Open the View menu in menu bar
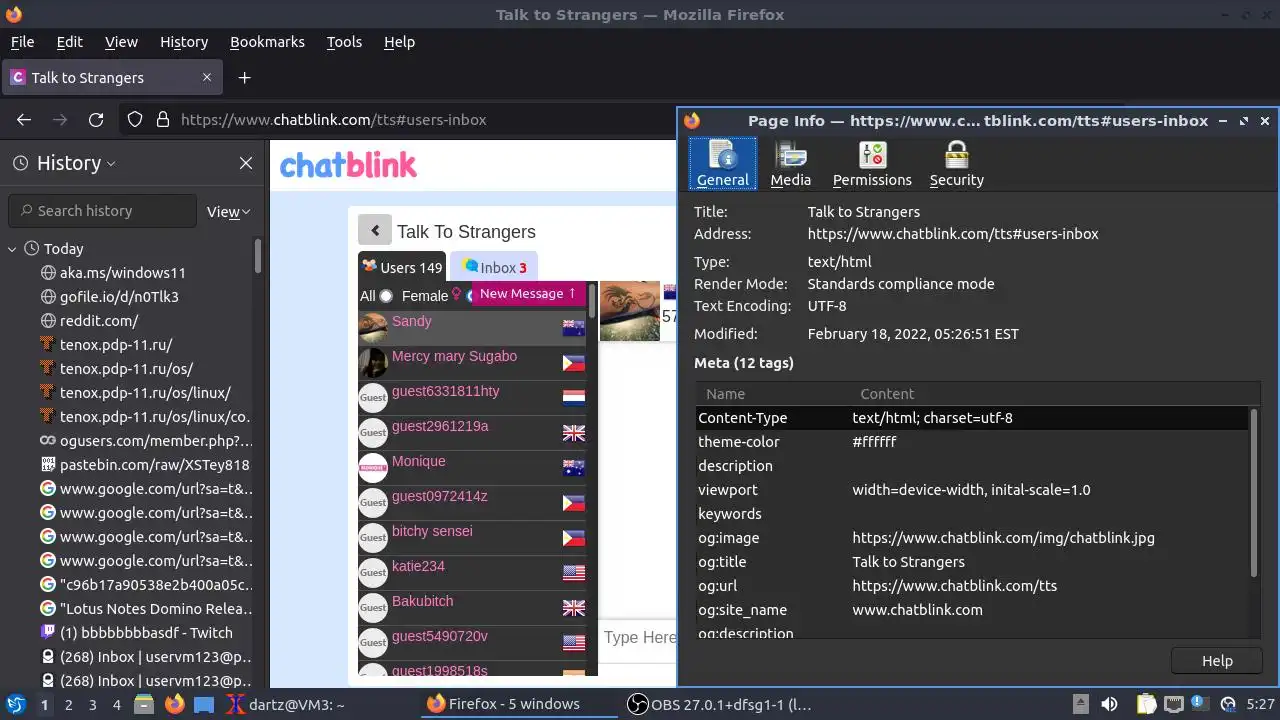This screenshot has width=1280, height=720. 121,42
